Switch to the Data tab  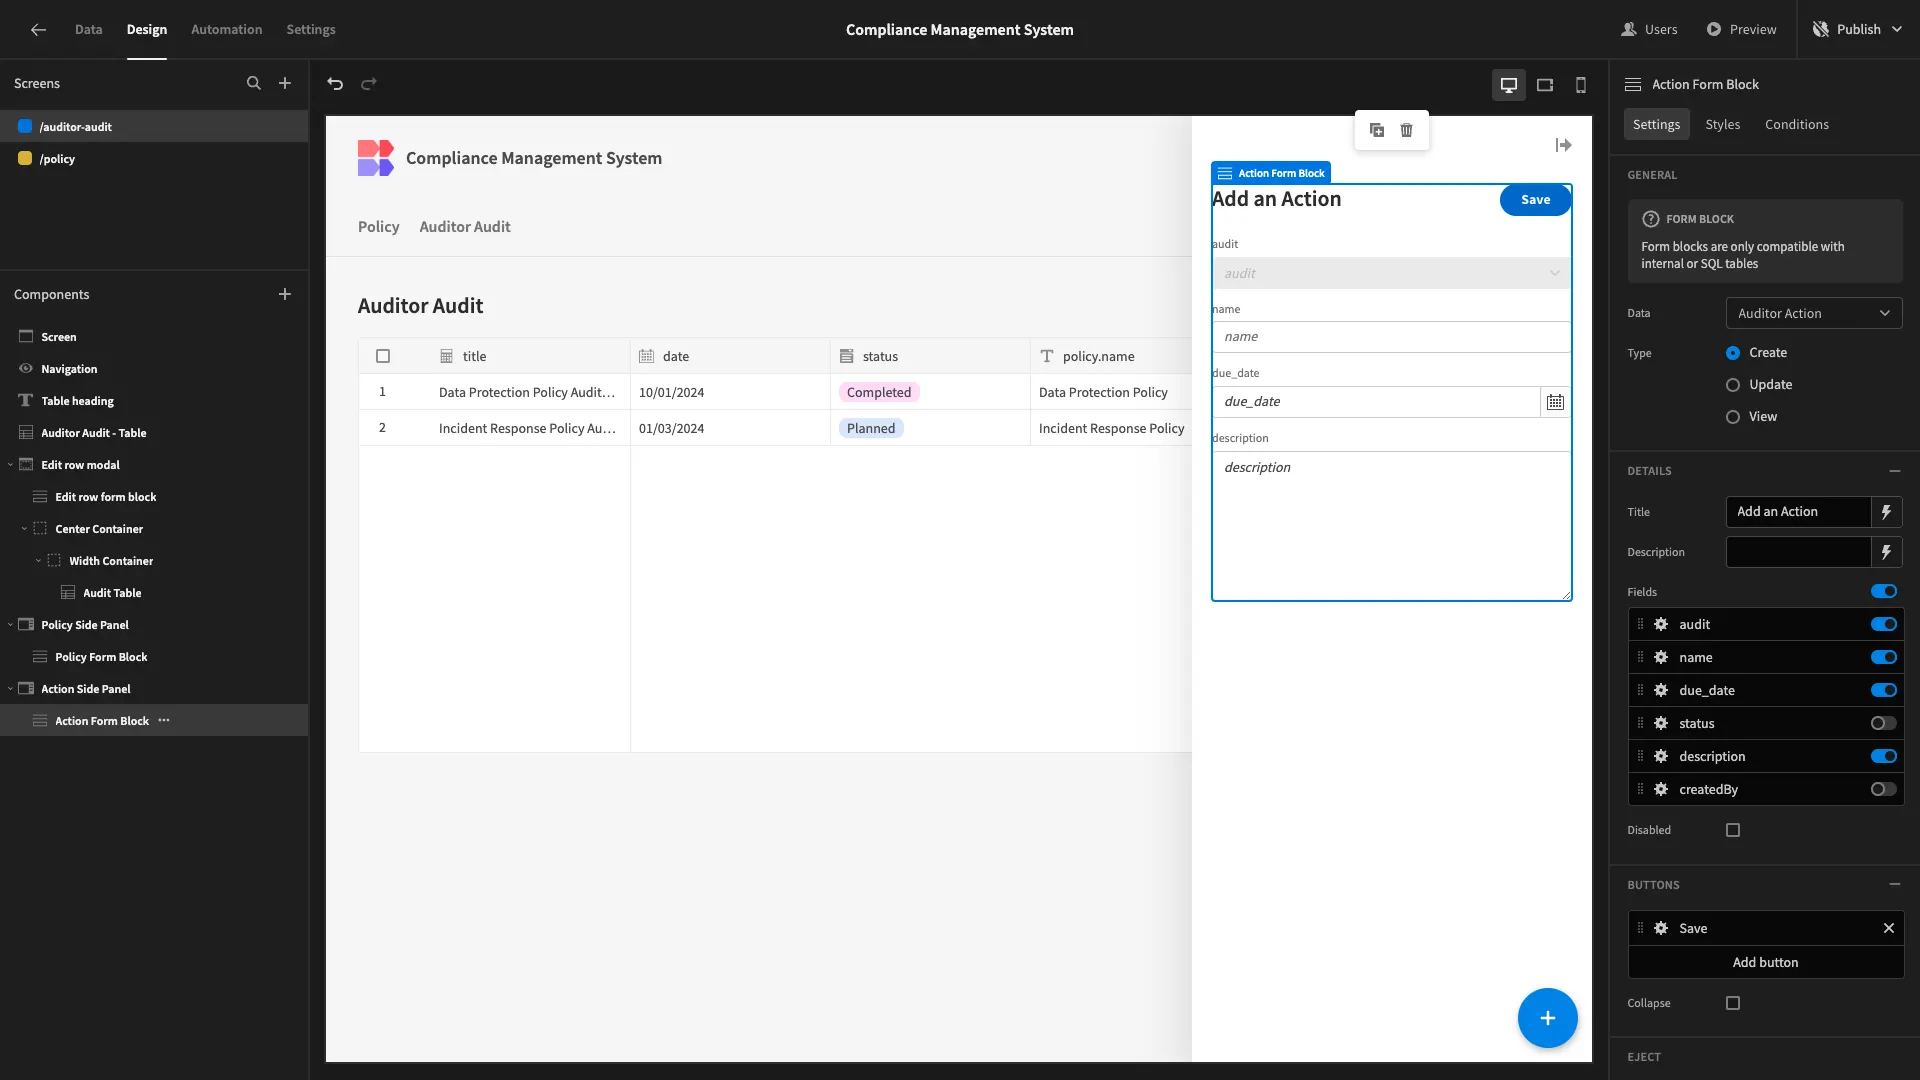88,30
